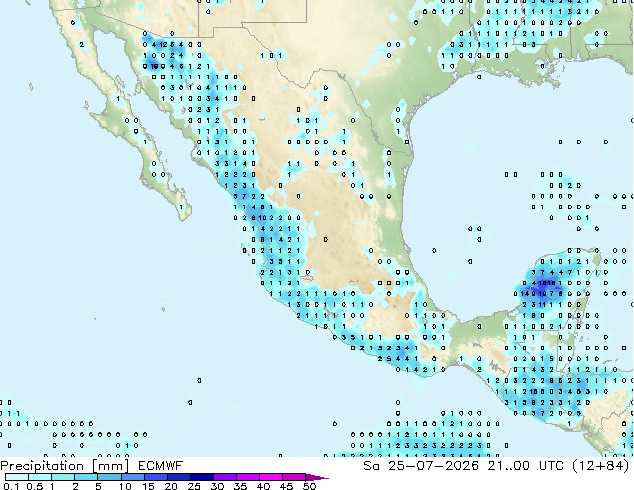
Task: Click the '25' legend value
Action: tap(194, 486)
